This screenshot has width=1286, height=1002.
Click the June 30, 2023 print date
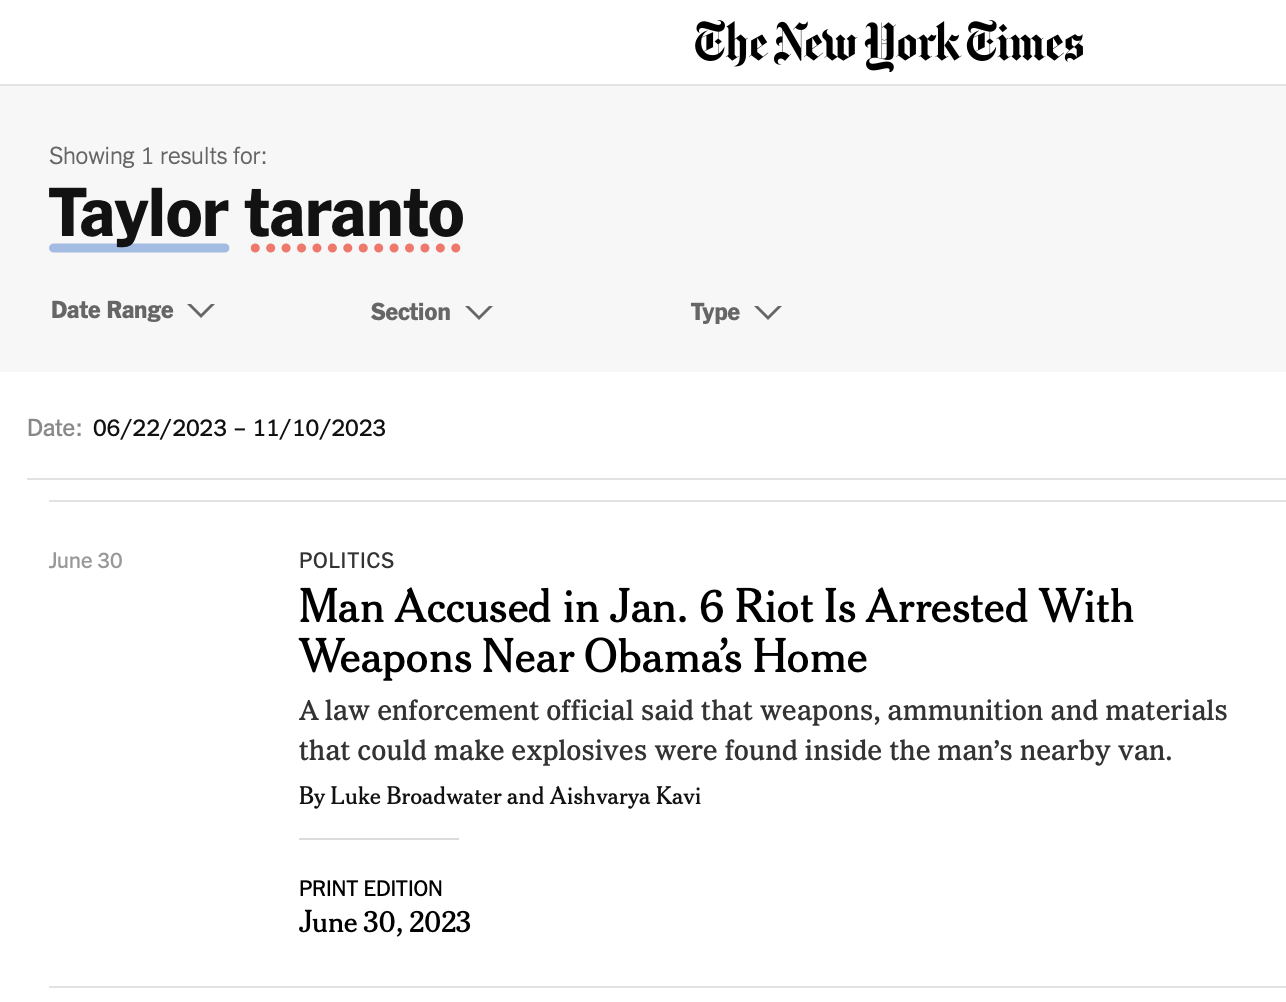(x=385, y=922)
